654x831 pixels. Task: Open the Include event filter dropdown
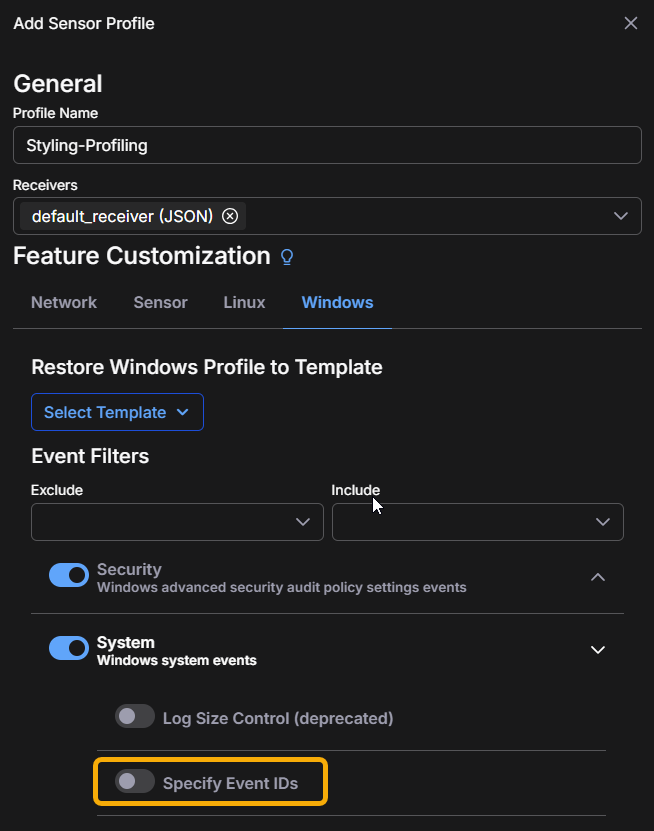tap(477, 522)
